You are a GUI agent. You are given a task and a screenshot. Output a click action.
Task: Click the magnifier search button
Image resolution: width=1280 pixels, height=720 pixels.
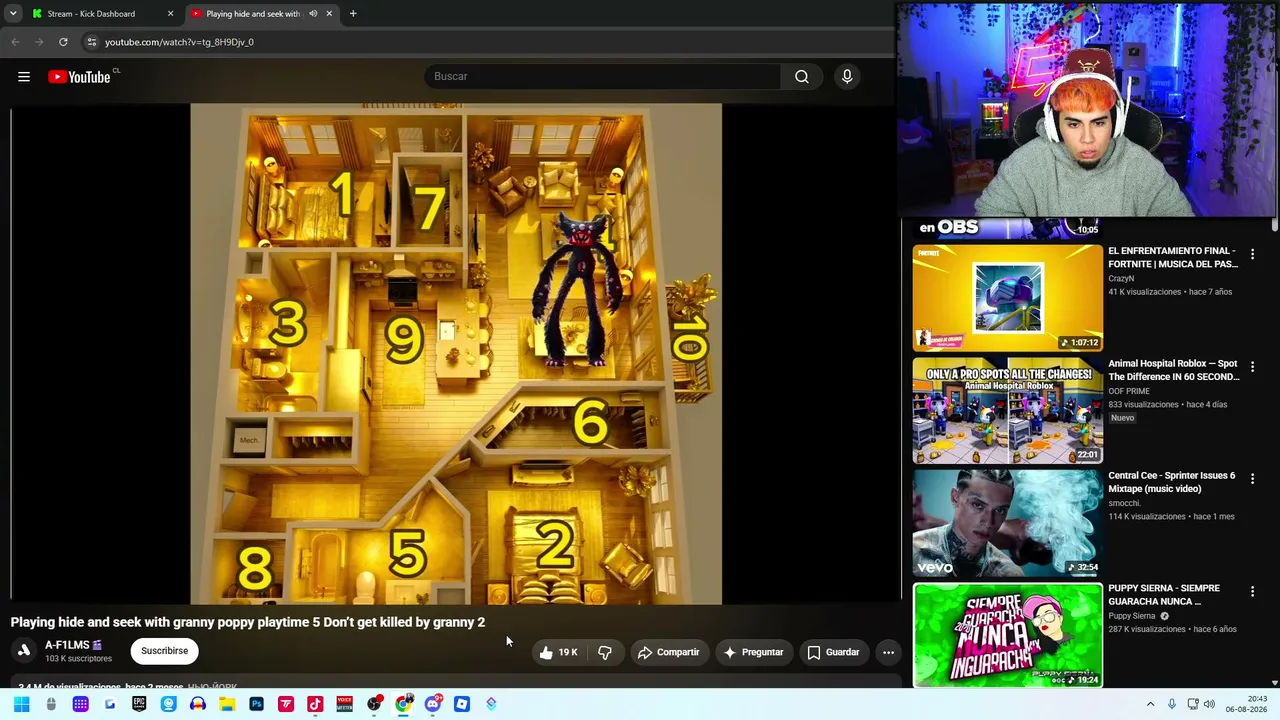pyautogui.click(x=802, y=77)
